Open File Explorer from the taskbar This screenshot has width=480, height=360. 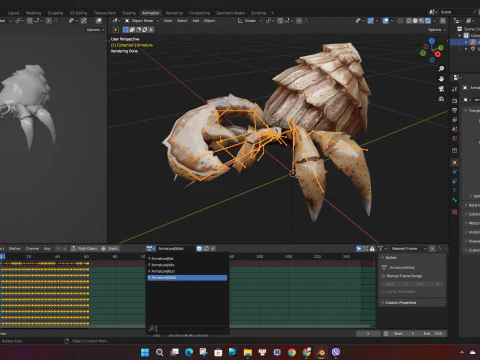248,352
